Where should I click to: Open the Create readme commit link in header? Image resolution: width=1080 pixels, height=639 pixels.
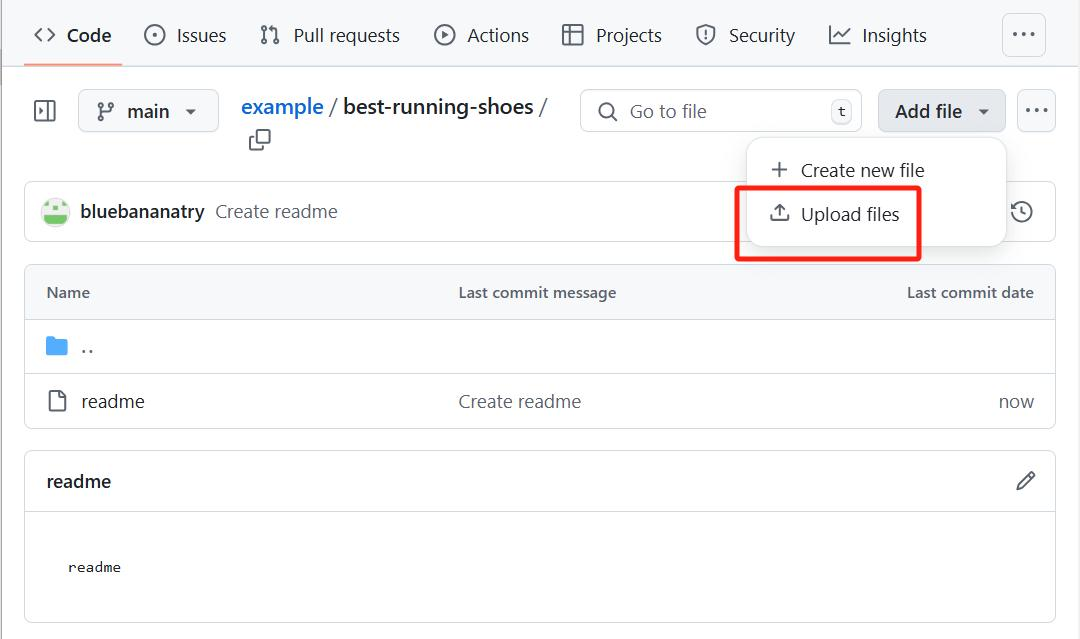pos(276,211)
